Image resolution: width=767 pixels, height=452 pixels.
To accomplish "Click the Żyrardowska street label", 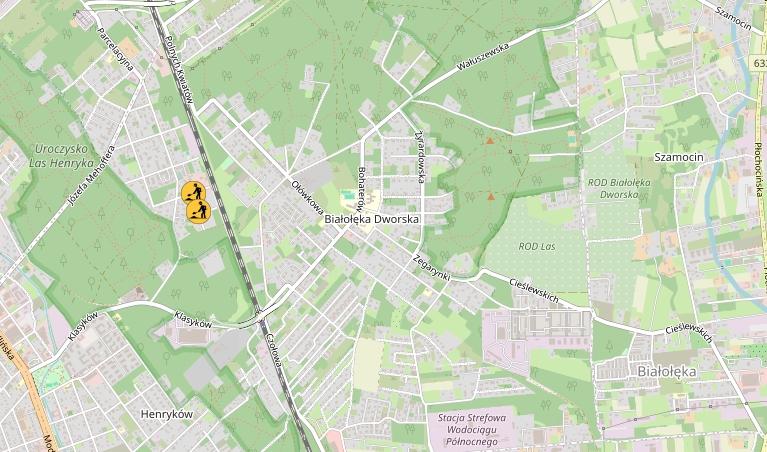I will click(x=420, y=157).
